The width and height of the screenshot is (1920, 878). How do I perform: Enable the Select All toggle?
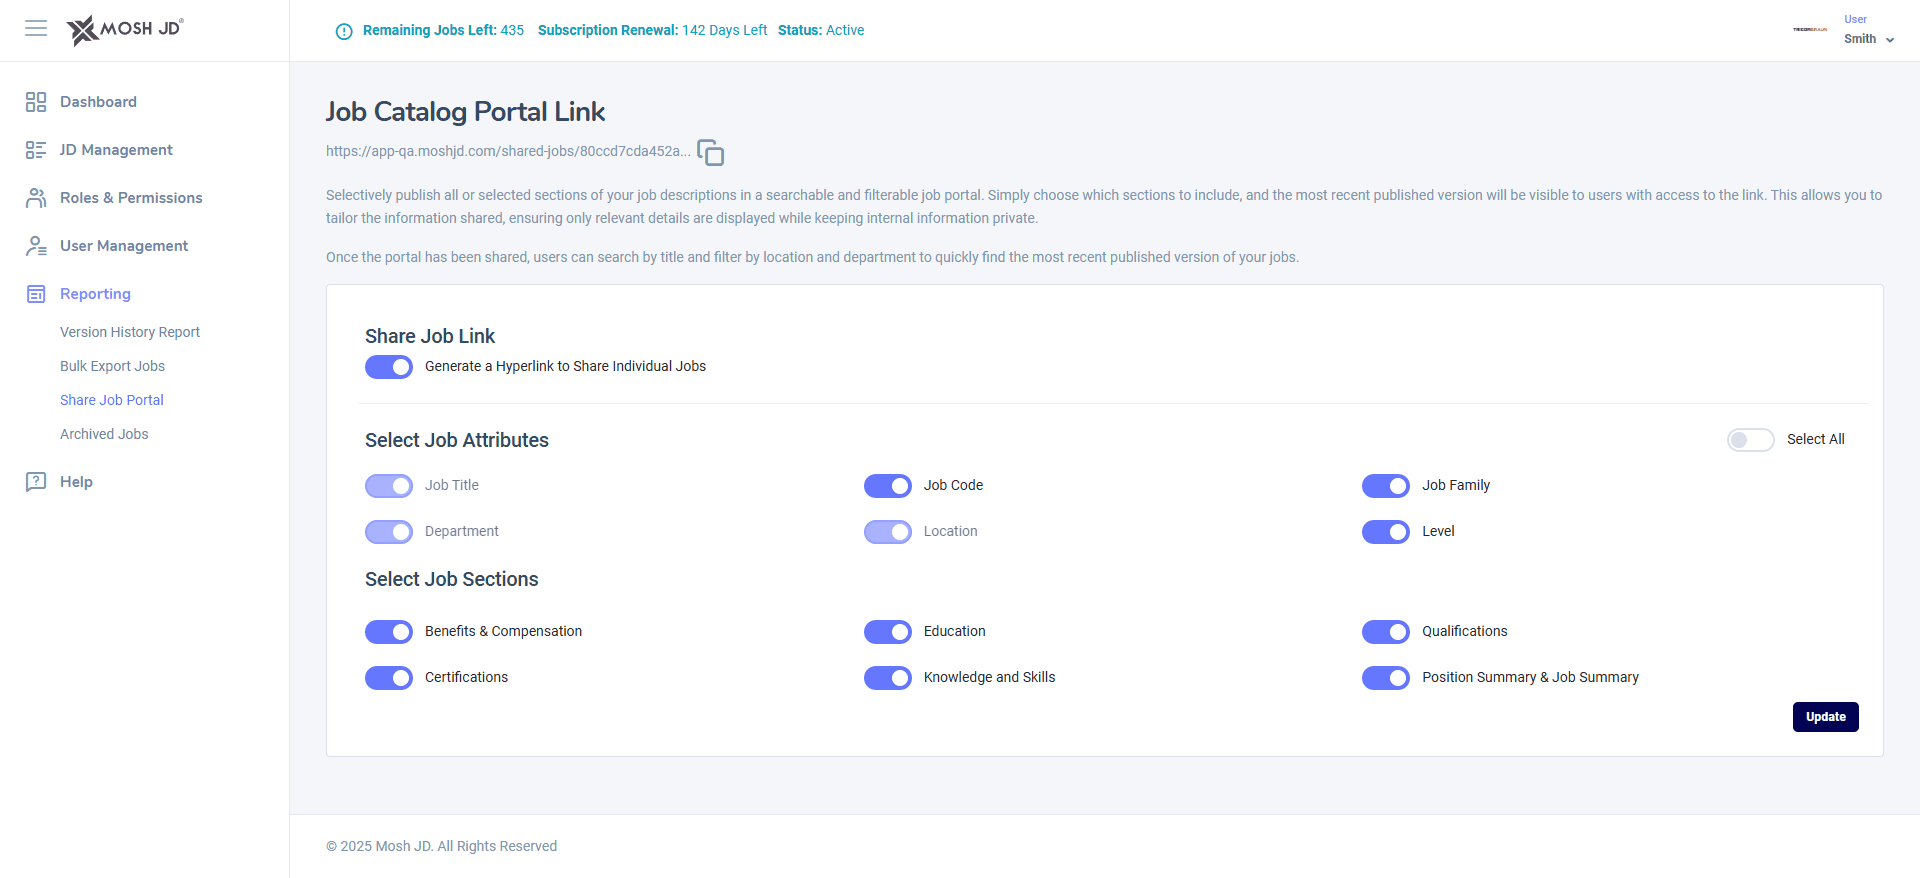(1750, 440)
